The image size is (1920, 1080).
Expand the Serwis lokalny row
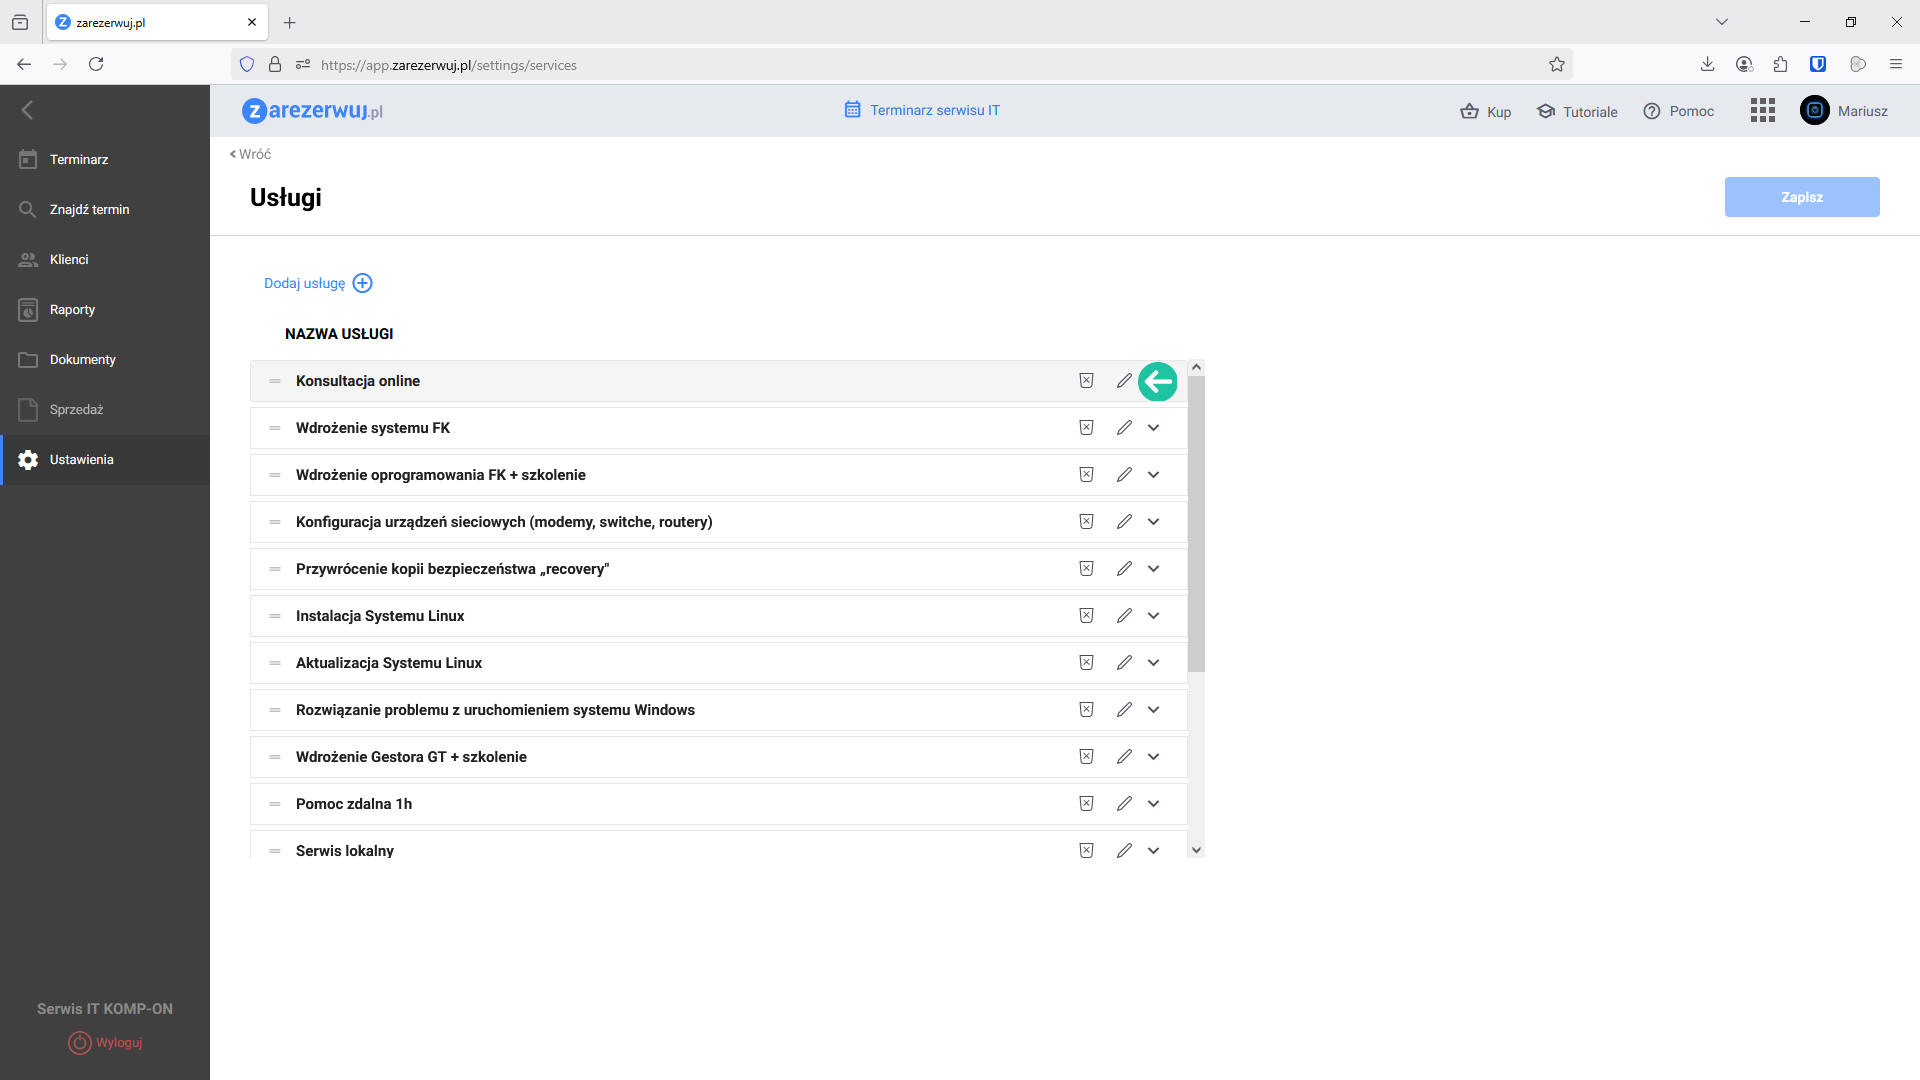click(x=1154, y=851)
